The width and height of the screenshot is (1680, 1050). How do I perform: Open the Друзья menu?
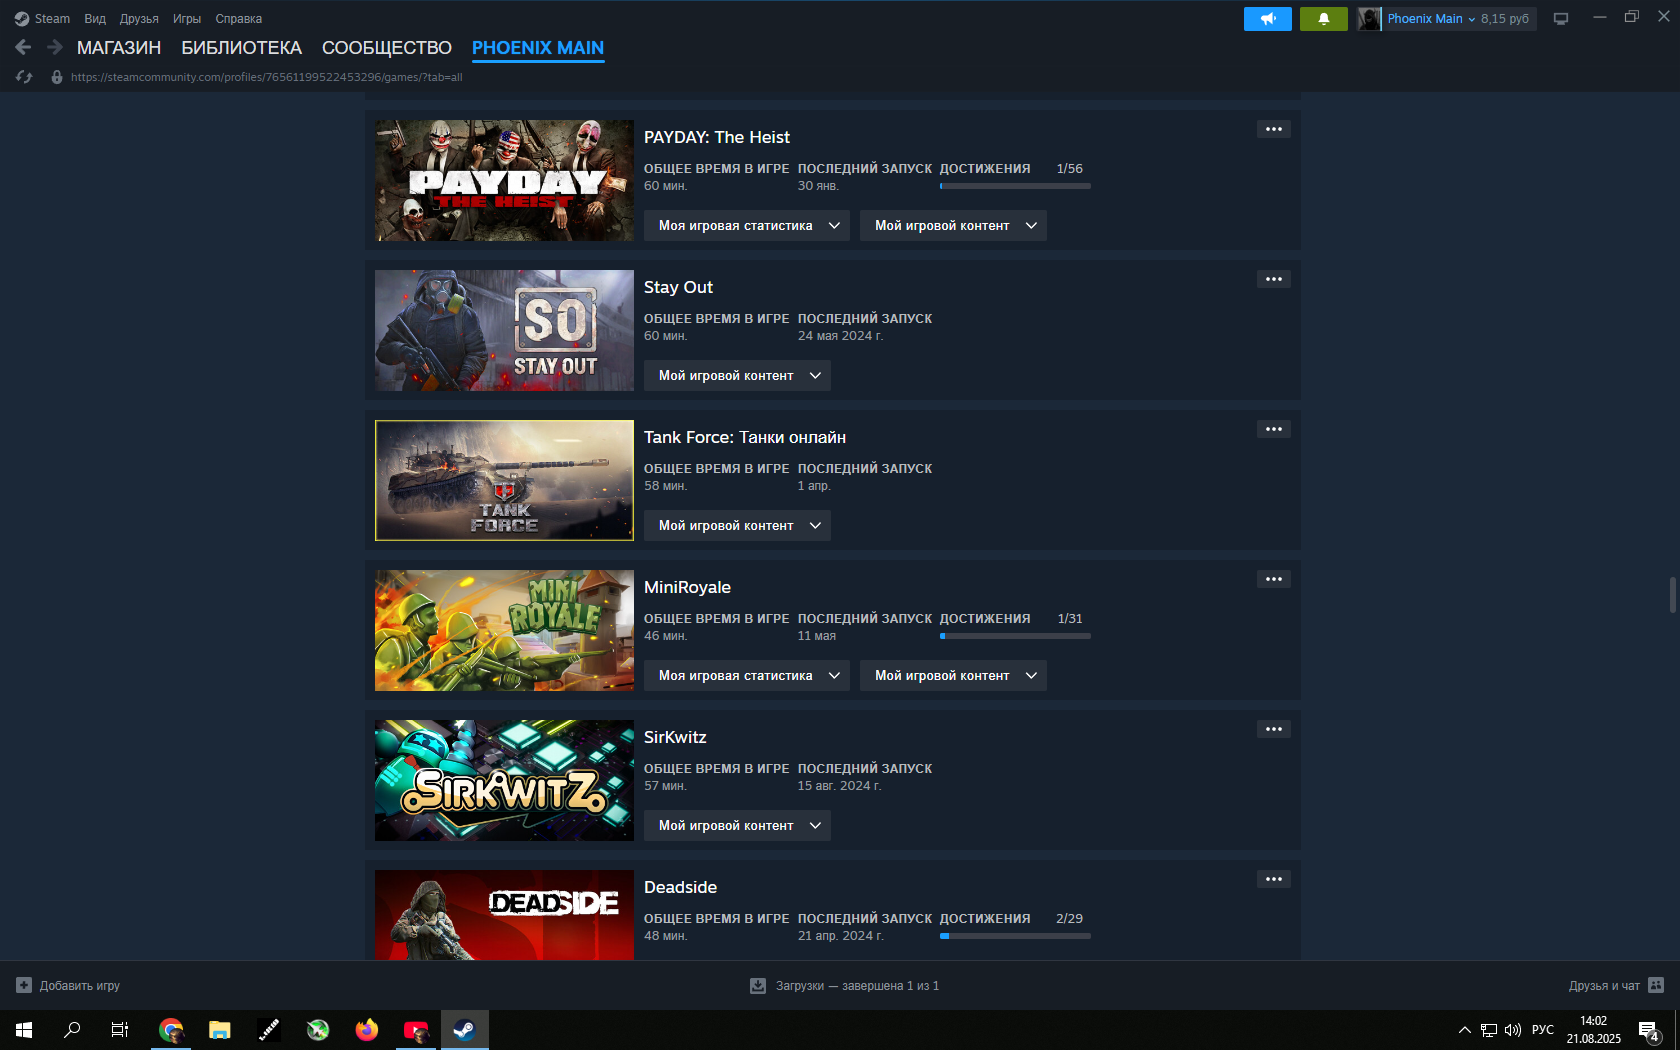[x=139, y=19]
